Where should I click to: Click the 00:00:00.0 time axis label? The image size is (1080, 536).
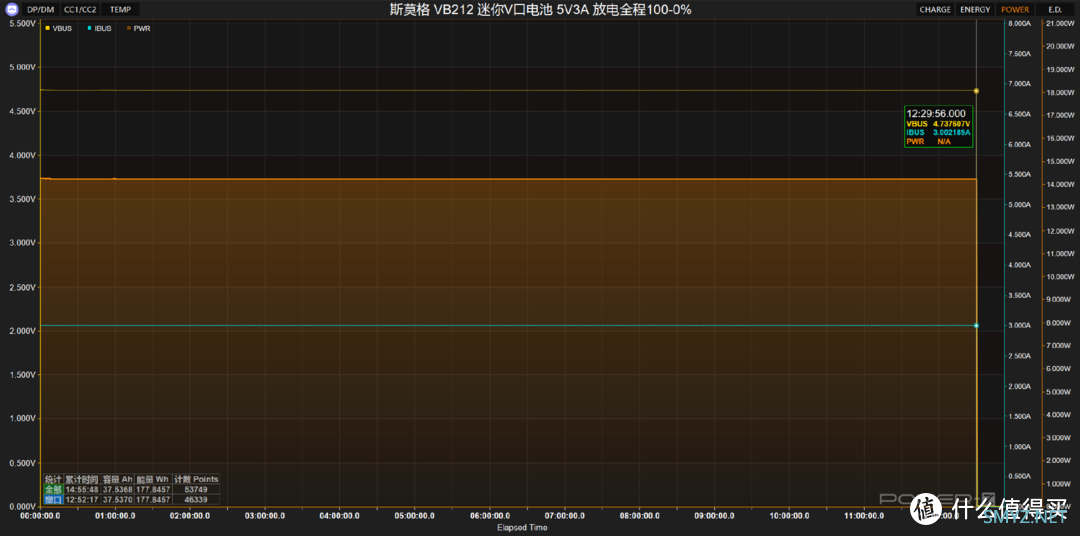pos(40,515)
